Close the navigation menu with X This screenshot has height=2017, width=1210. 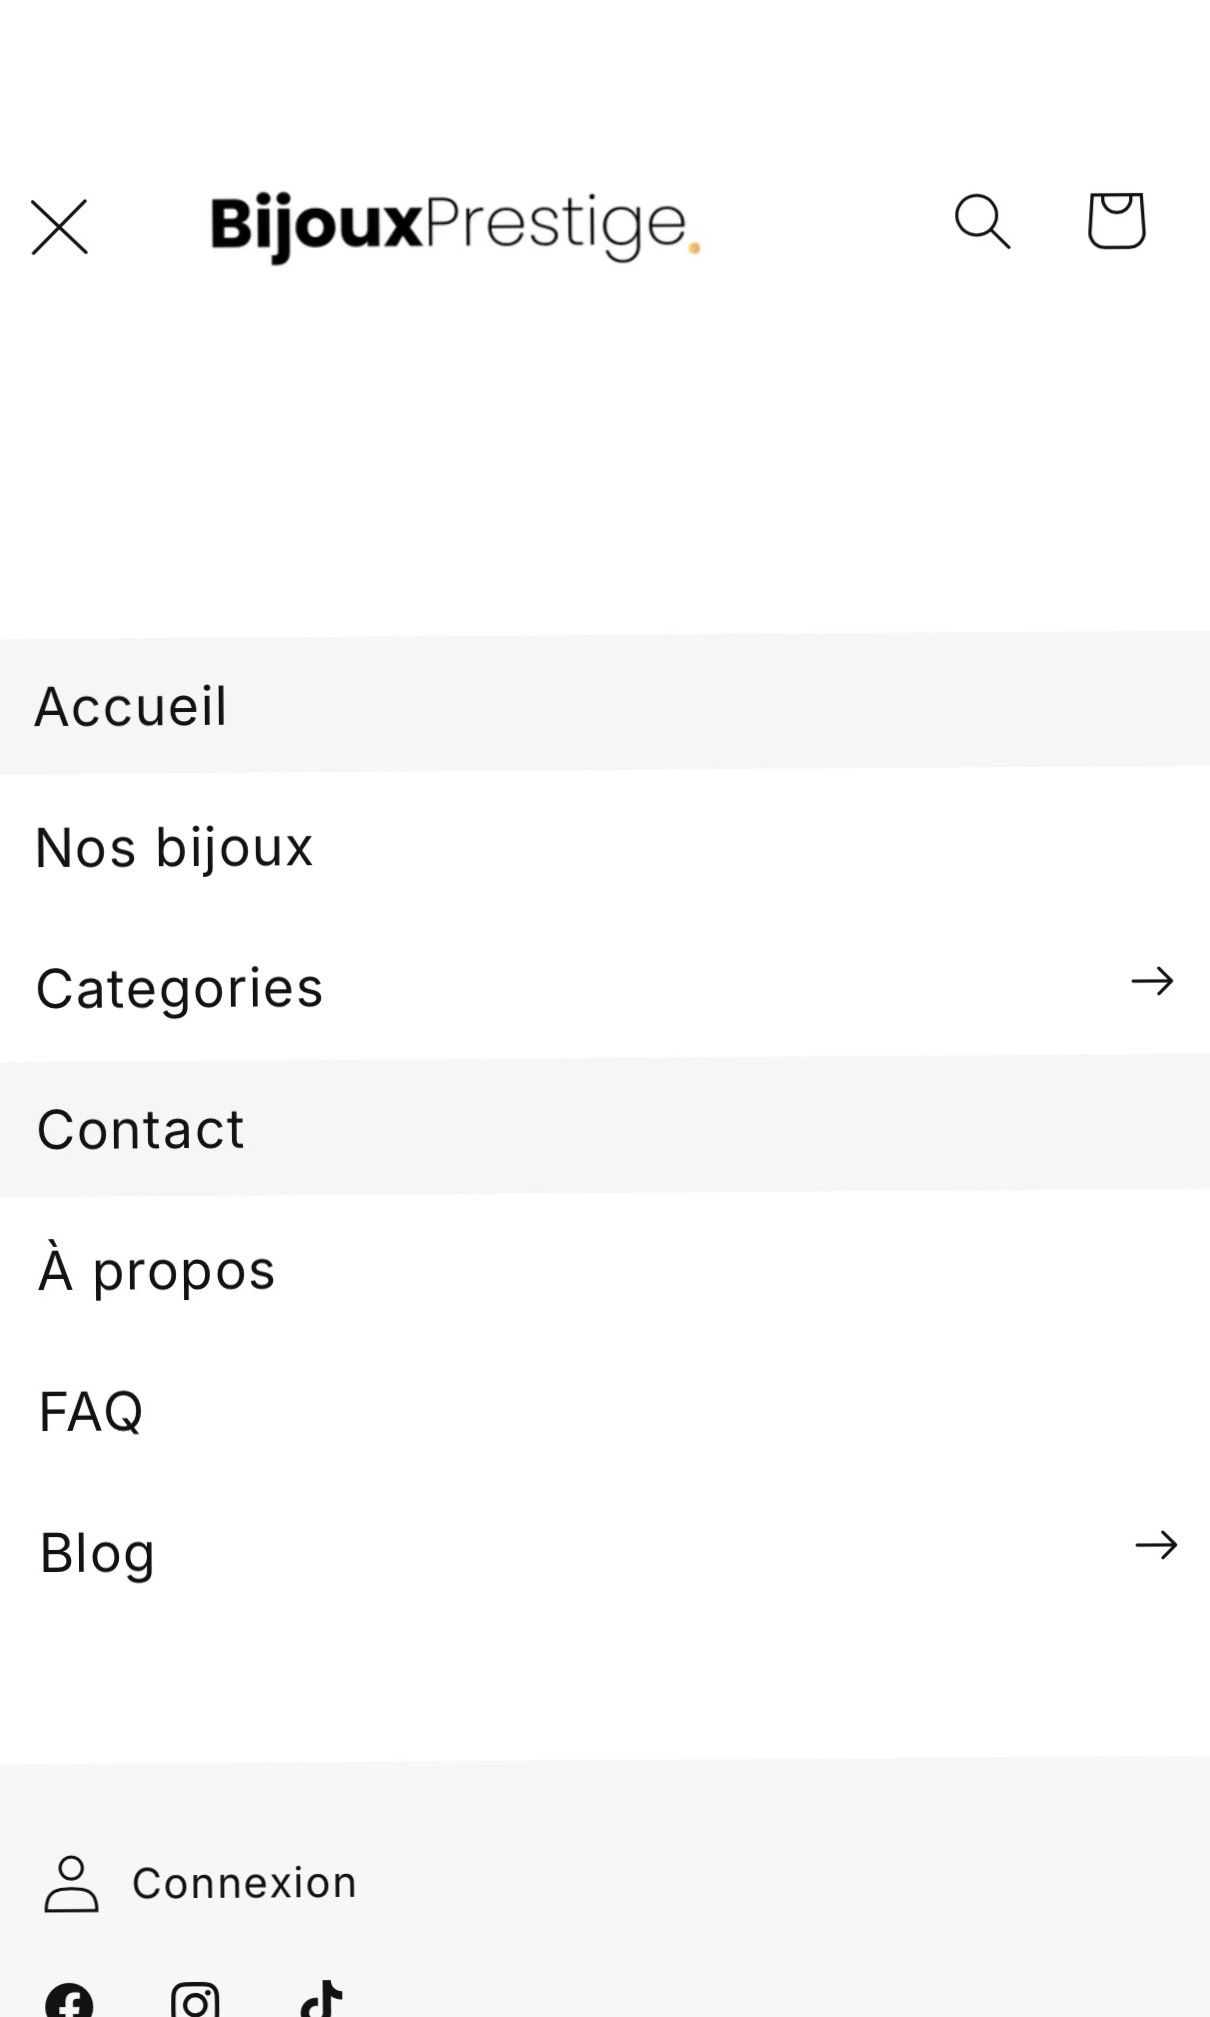coord(60,227)
